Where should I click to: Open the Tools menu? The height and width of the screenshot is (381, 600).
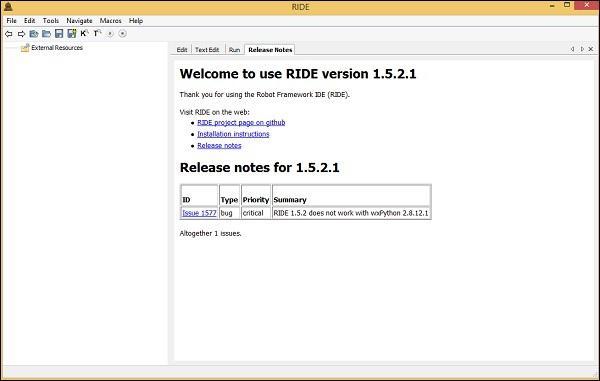51,21
